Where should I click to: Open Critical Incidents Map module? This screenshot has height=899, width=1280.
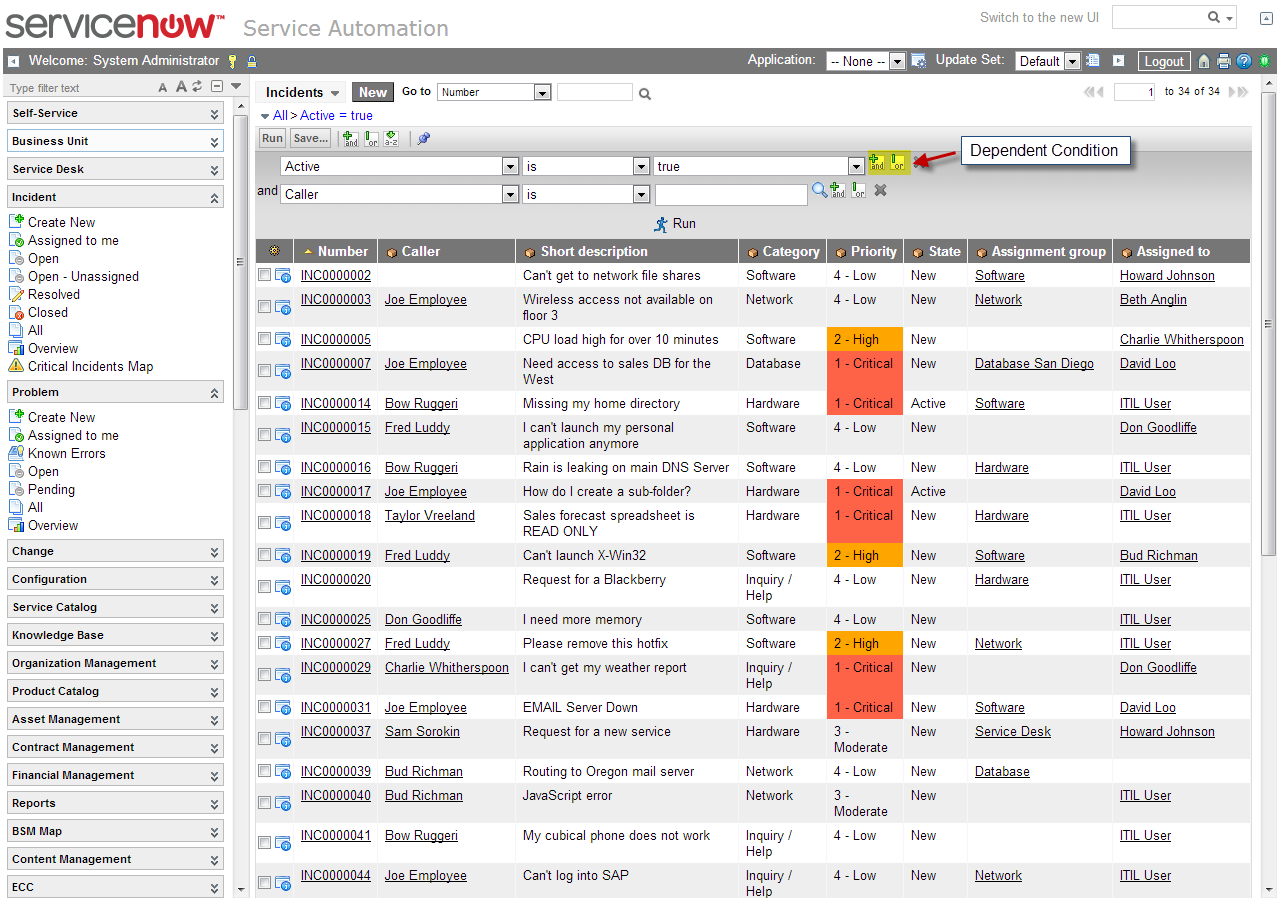[x=90, y=366]
